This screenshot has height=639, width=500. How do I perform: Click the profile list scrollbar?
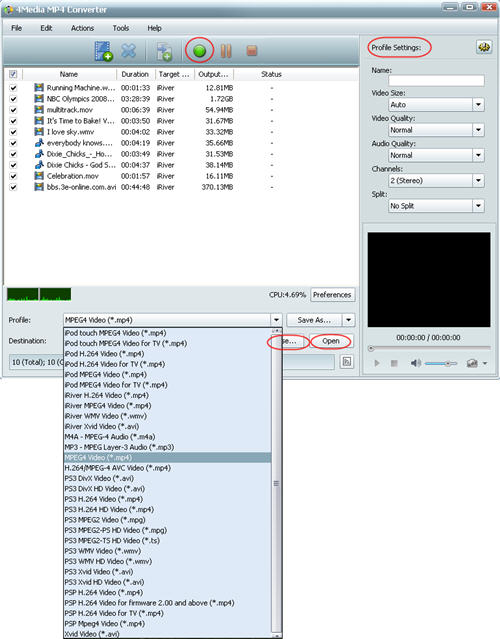click(x=276, y=483)
